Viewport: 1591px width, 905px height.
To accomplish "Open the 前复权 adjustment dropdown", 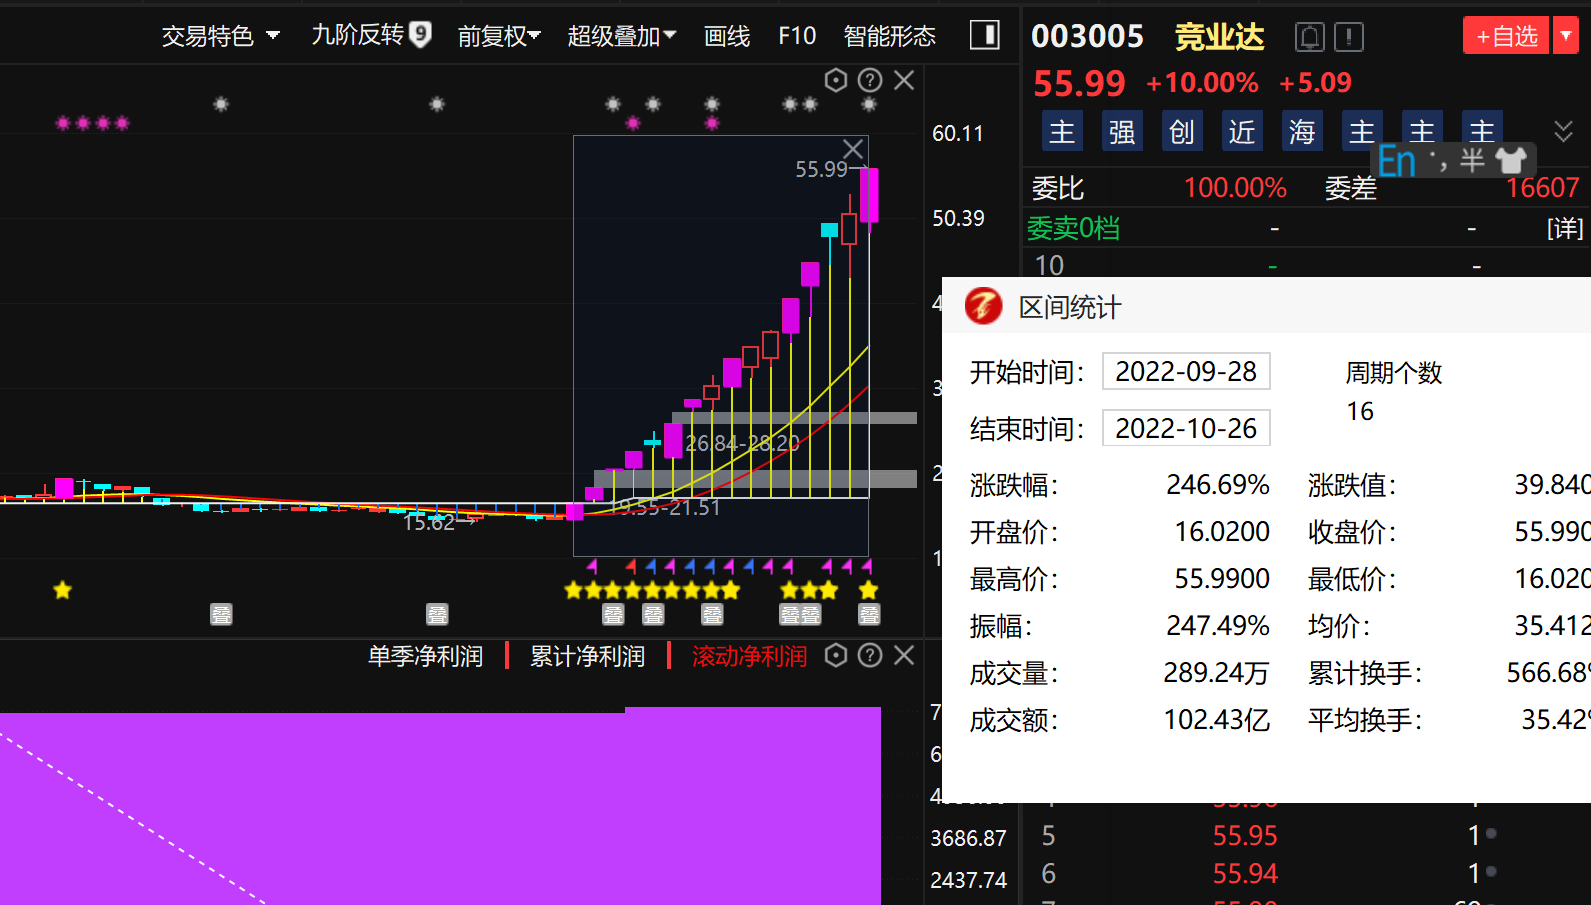I will point(498,36).
